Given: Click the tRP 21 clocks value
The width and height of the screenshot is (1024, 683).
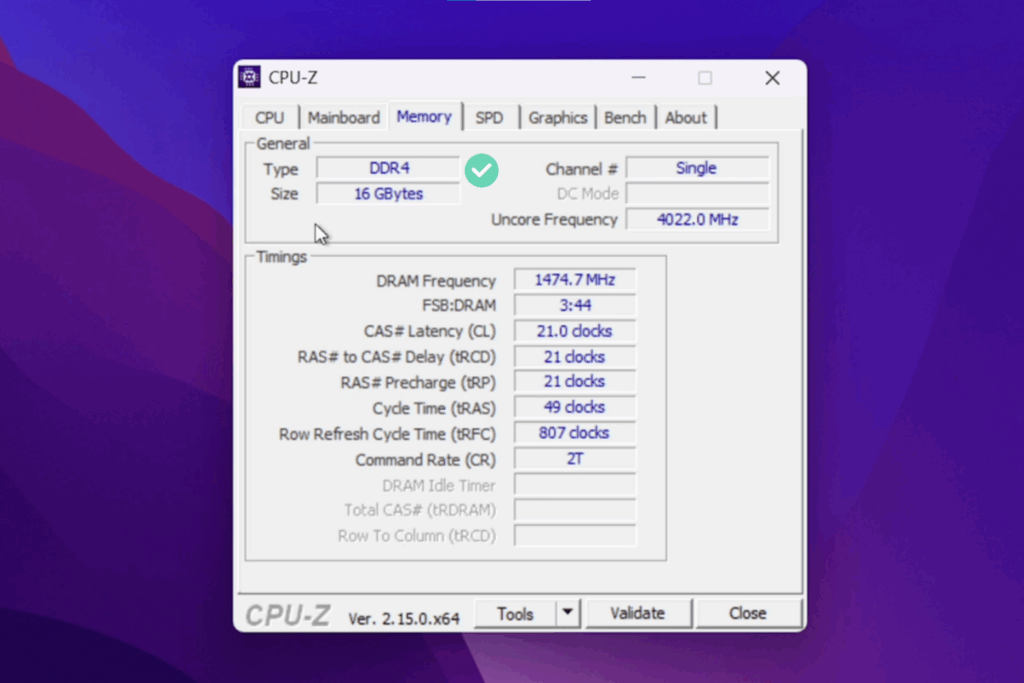Looking at the screenshot, I should pos(575,381).
